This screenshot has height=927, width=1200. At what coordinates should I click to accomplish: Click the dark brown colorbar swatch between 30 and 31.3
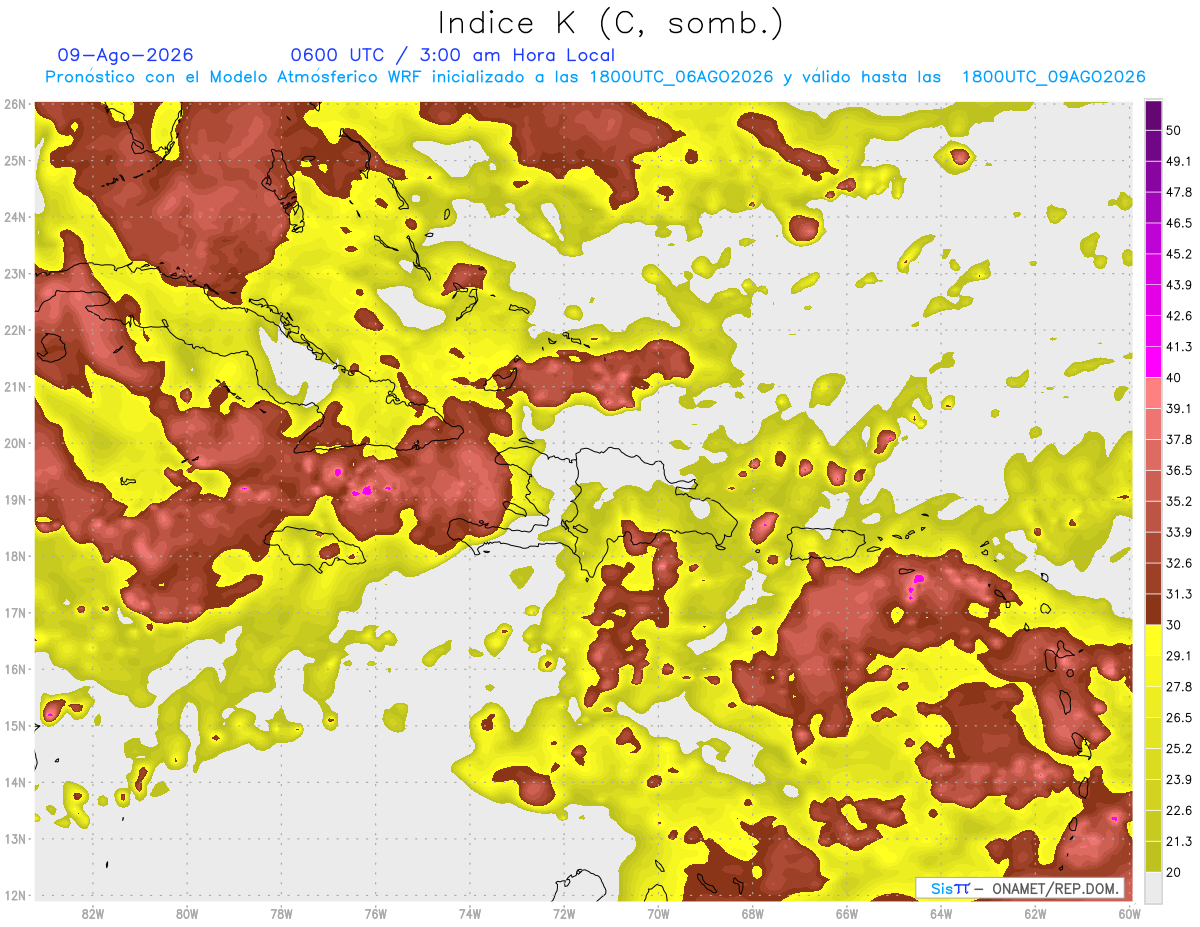tap(1153, 609)
